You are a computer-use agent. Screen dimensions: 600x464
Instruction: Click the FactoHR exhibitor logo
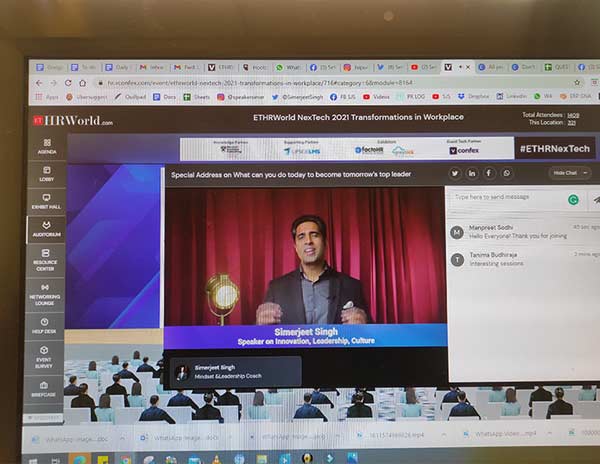(369, 150)
